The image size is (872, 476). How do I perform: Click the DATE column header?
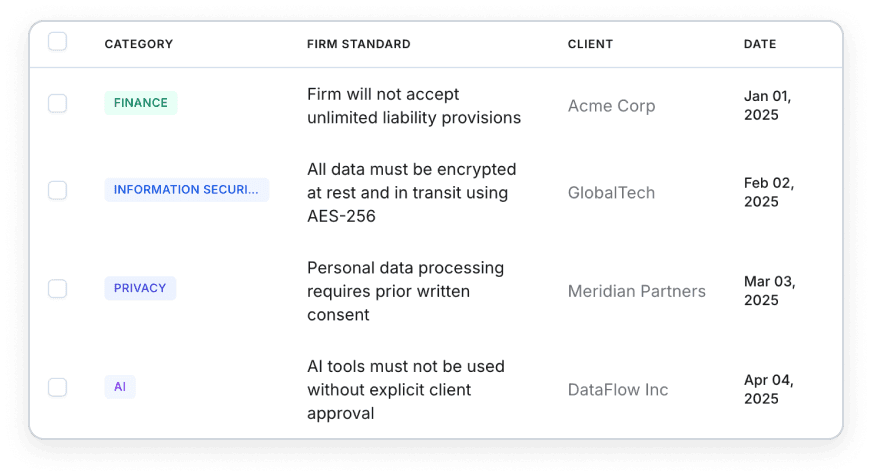point(760,44)
